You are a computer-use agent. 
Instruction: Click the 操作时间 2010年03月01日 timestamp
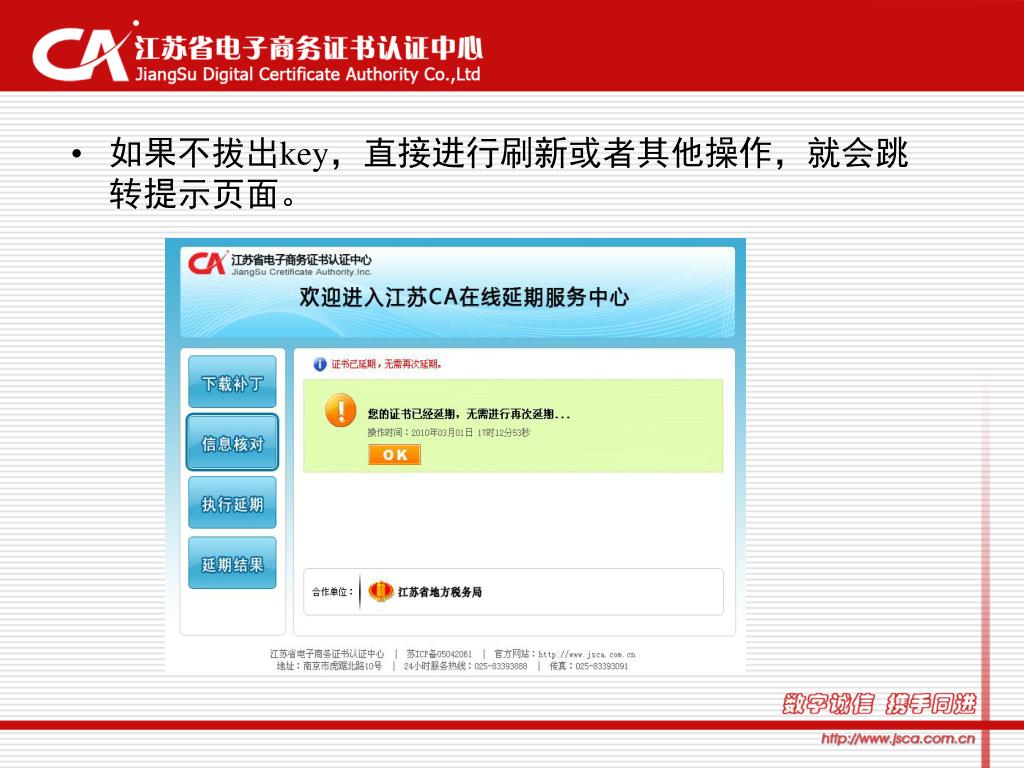coord(449,432)
